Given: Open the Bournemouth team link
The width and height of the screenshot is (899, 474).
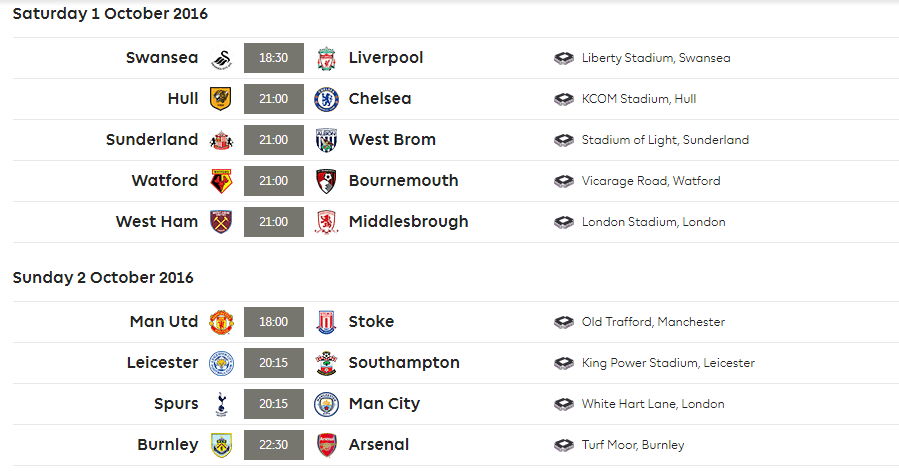Looking at the screenshot, I should (x=403, y=181).
